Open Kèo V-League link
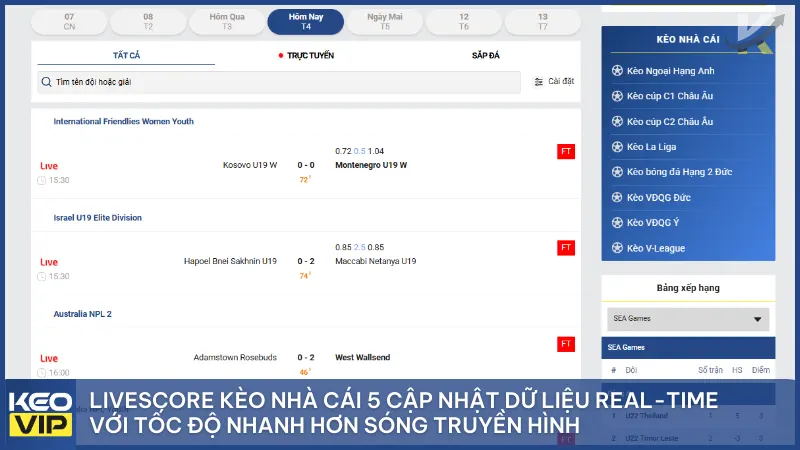Viewport: 800px width, 450px height. [656, 248]
